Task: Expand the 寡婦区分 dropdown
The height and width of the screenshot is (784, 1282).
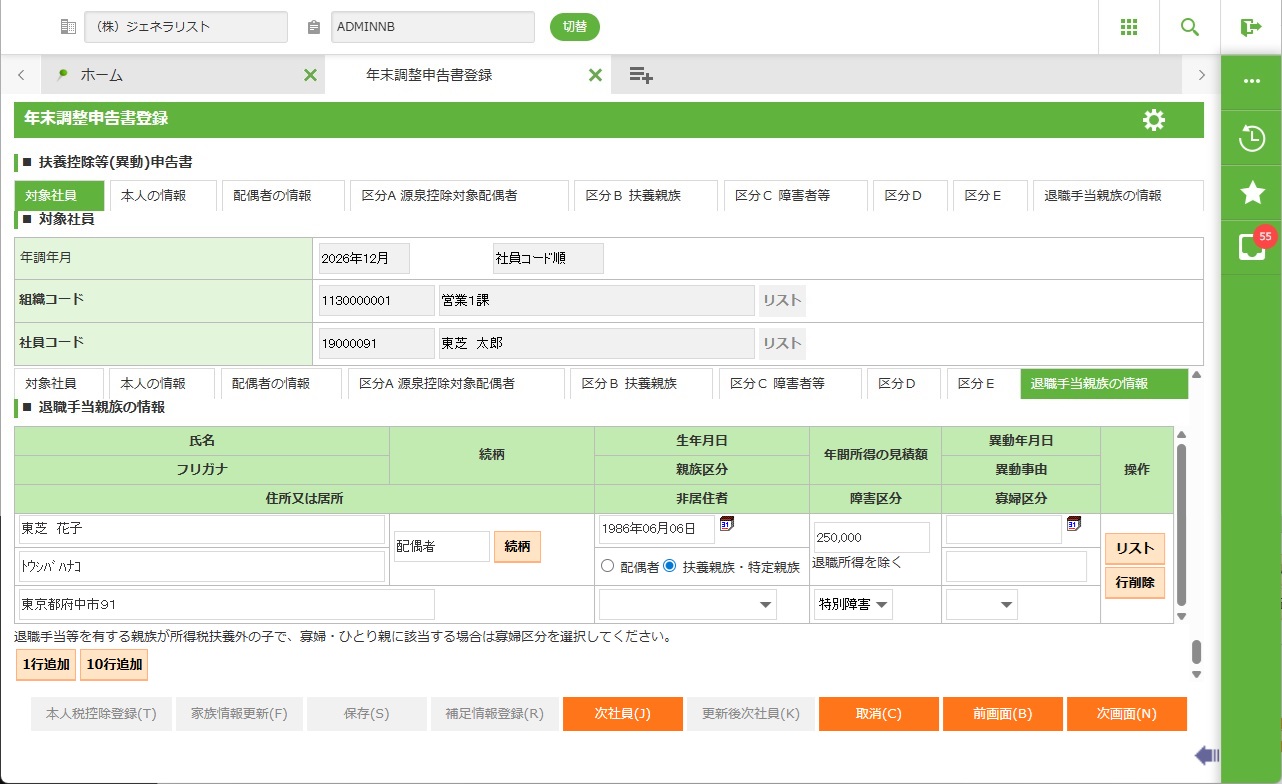Action: (981, 604)
